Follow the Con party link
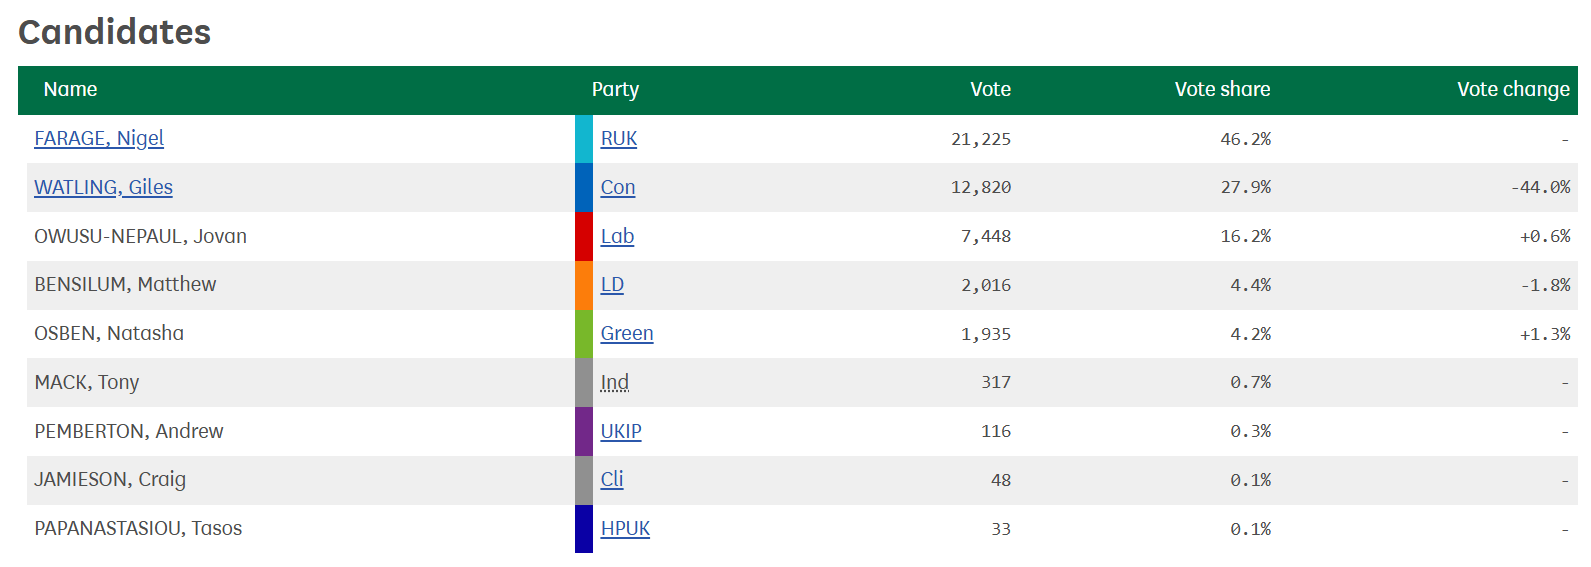1591x567 pixels. click(x=618, y=187)
